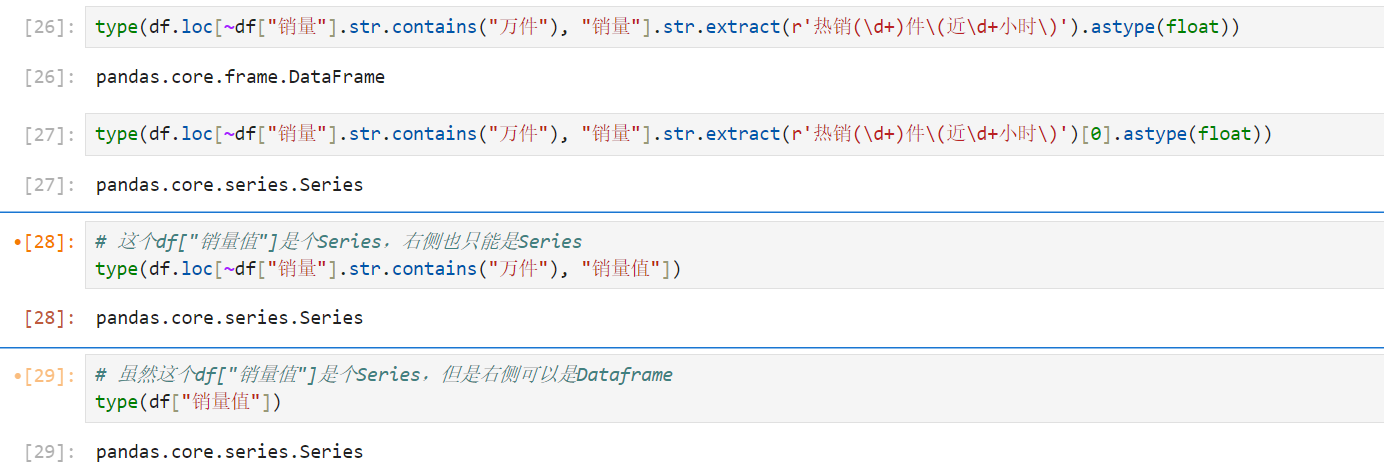Place cursor on the comment line in cell 29
The width and height of the screenshot is (1384, 474).
(x=384, y=375)
